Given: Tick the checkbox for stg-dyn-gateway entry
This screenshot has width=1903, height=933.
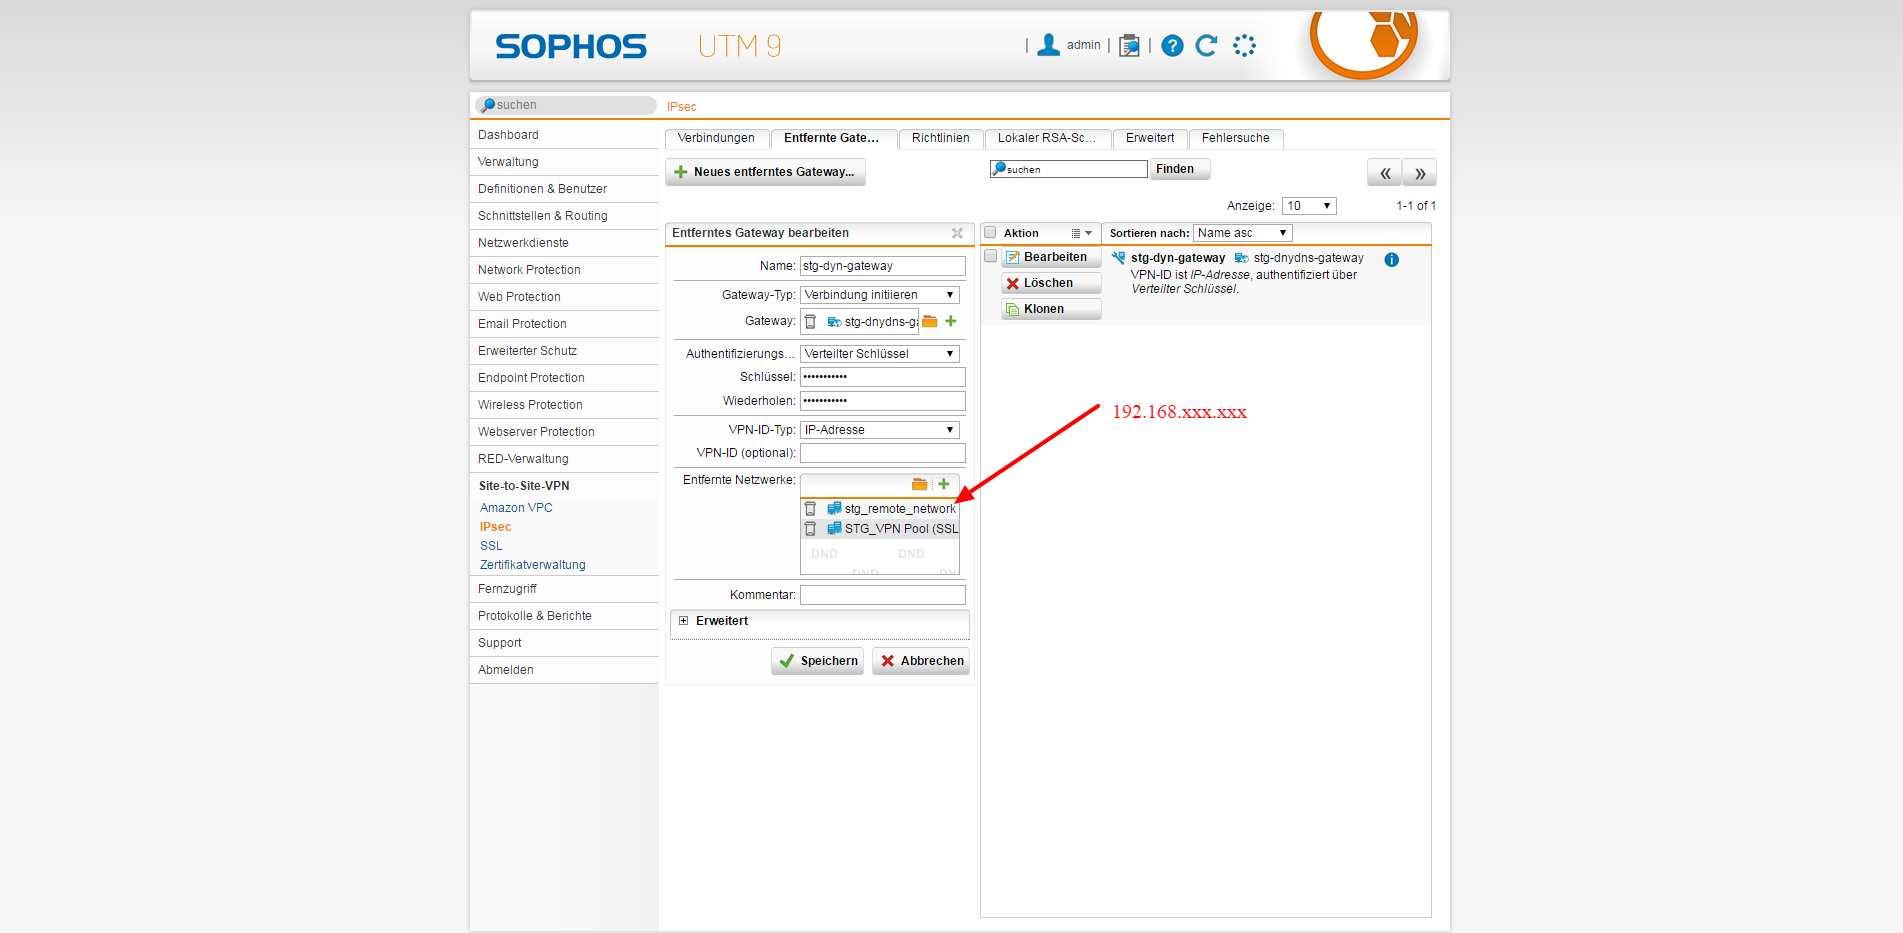Looking at the screenshot, I should (990, 257).
